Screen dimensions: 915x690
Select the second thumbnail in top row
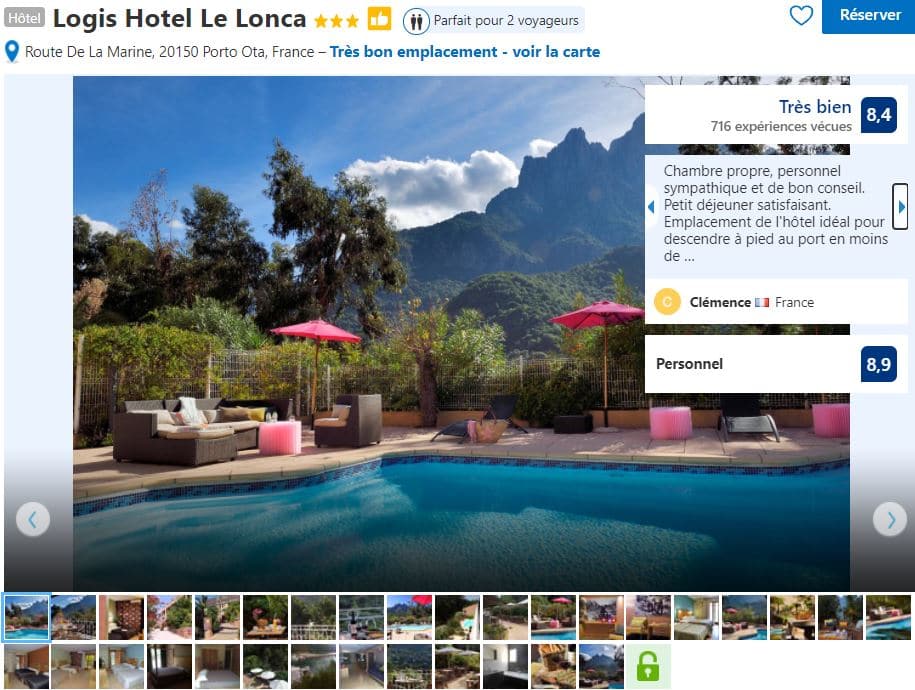coord(74,618)
